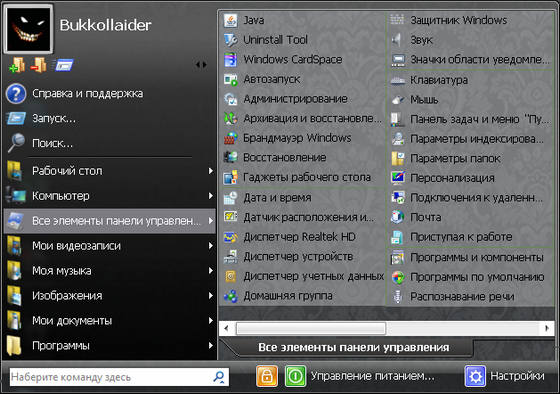Expand Изображения submenu arrow

211,296
